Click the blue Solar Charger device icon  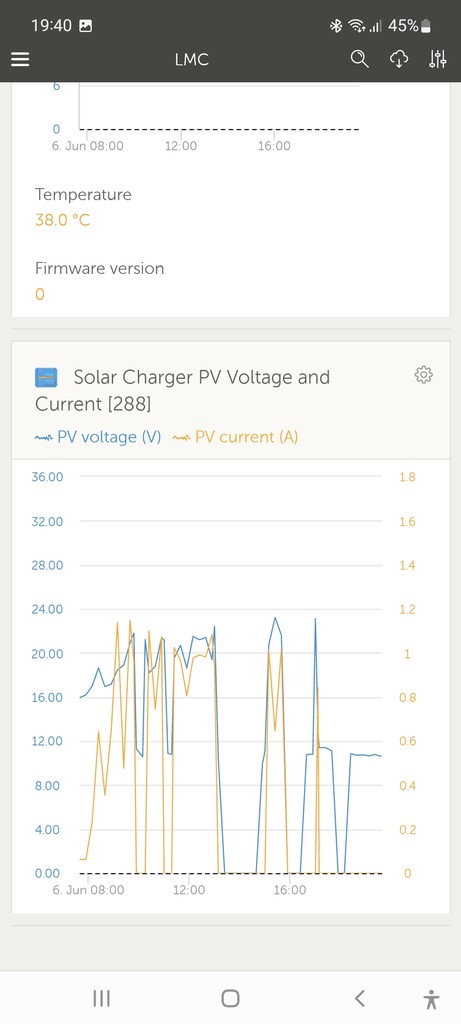tap(46, 377)
